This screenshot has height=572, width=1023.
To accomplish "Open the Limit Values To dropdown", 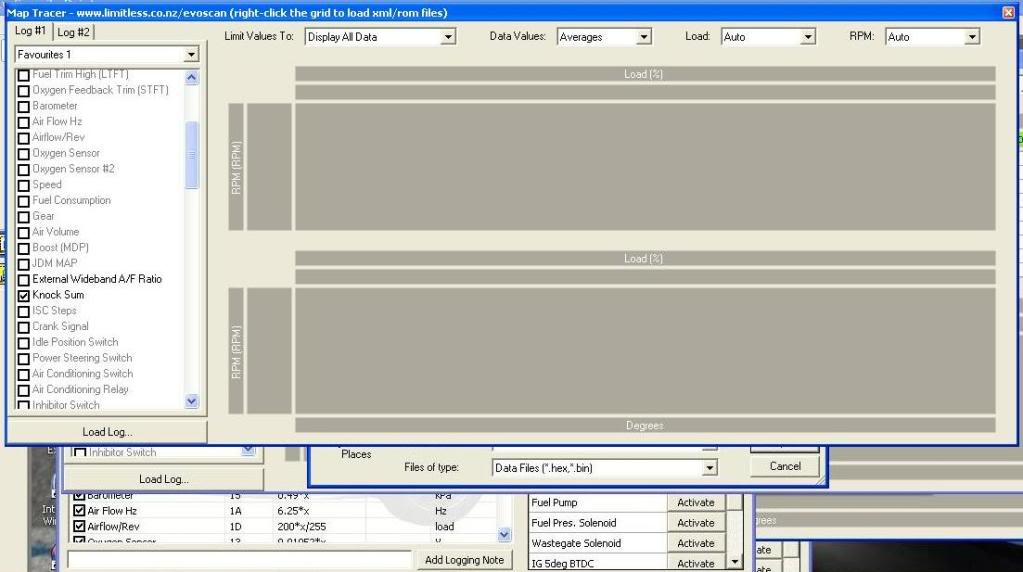I will tap(448, 37).
